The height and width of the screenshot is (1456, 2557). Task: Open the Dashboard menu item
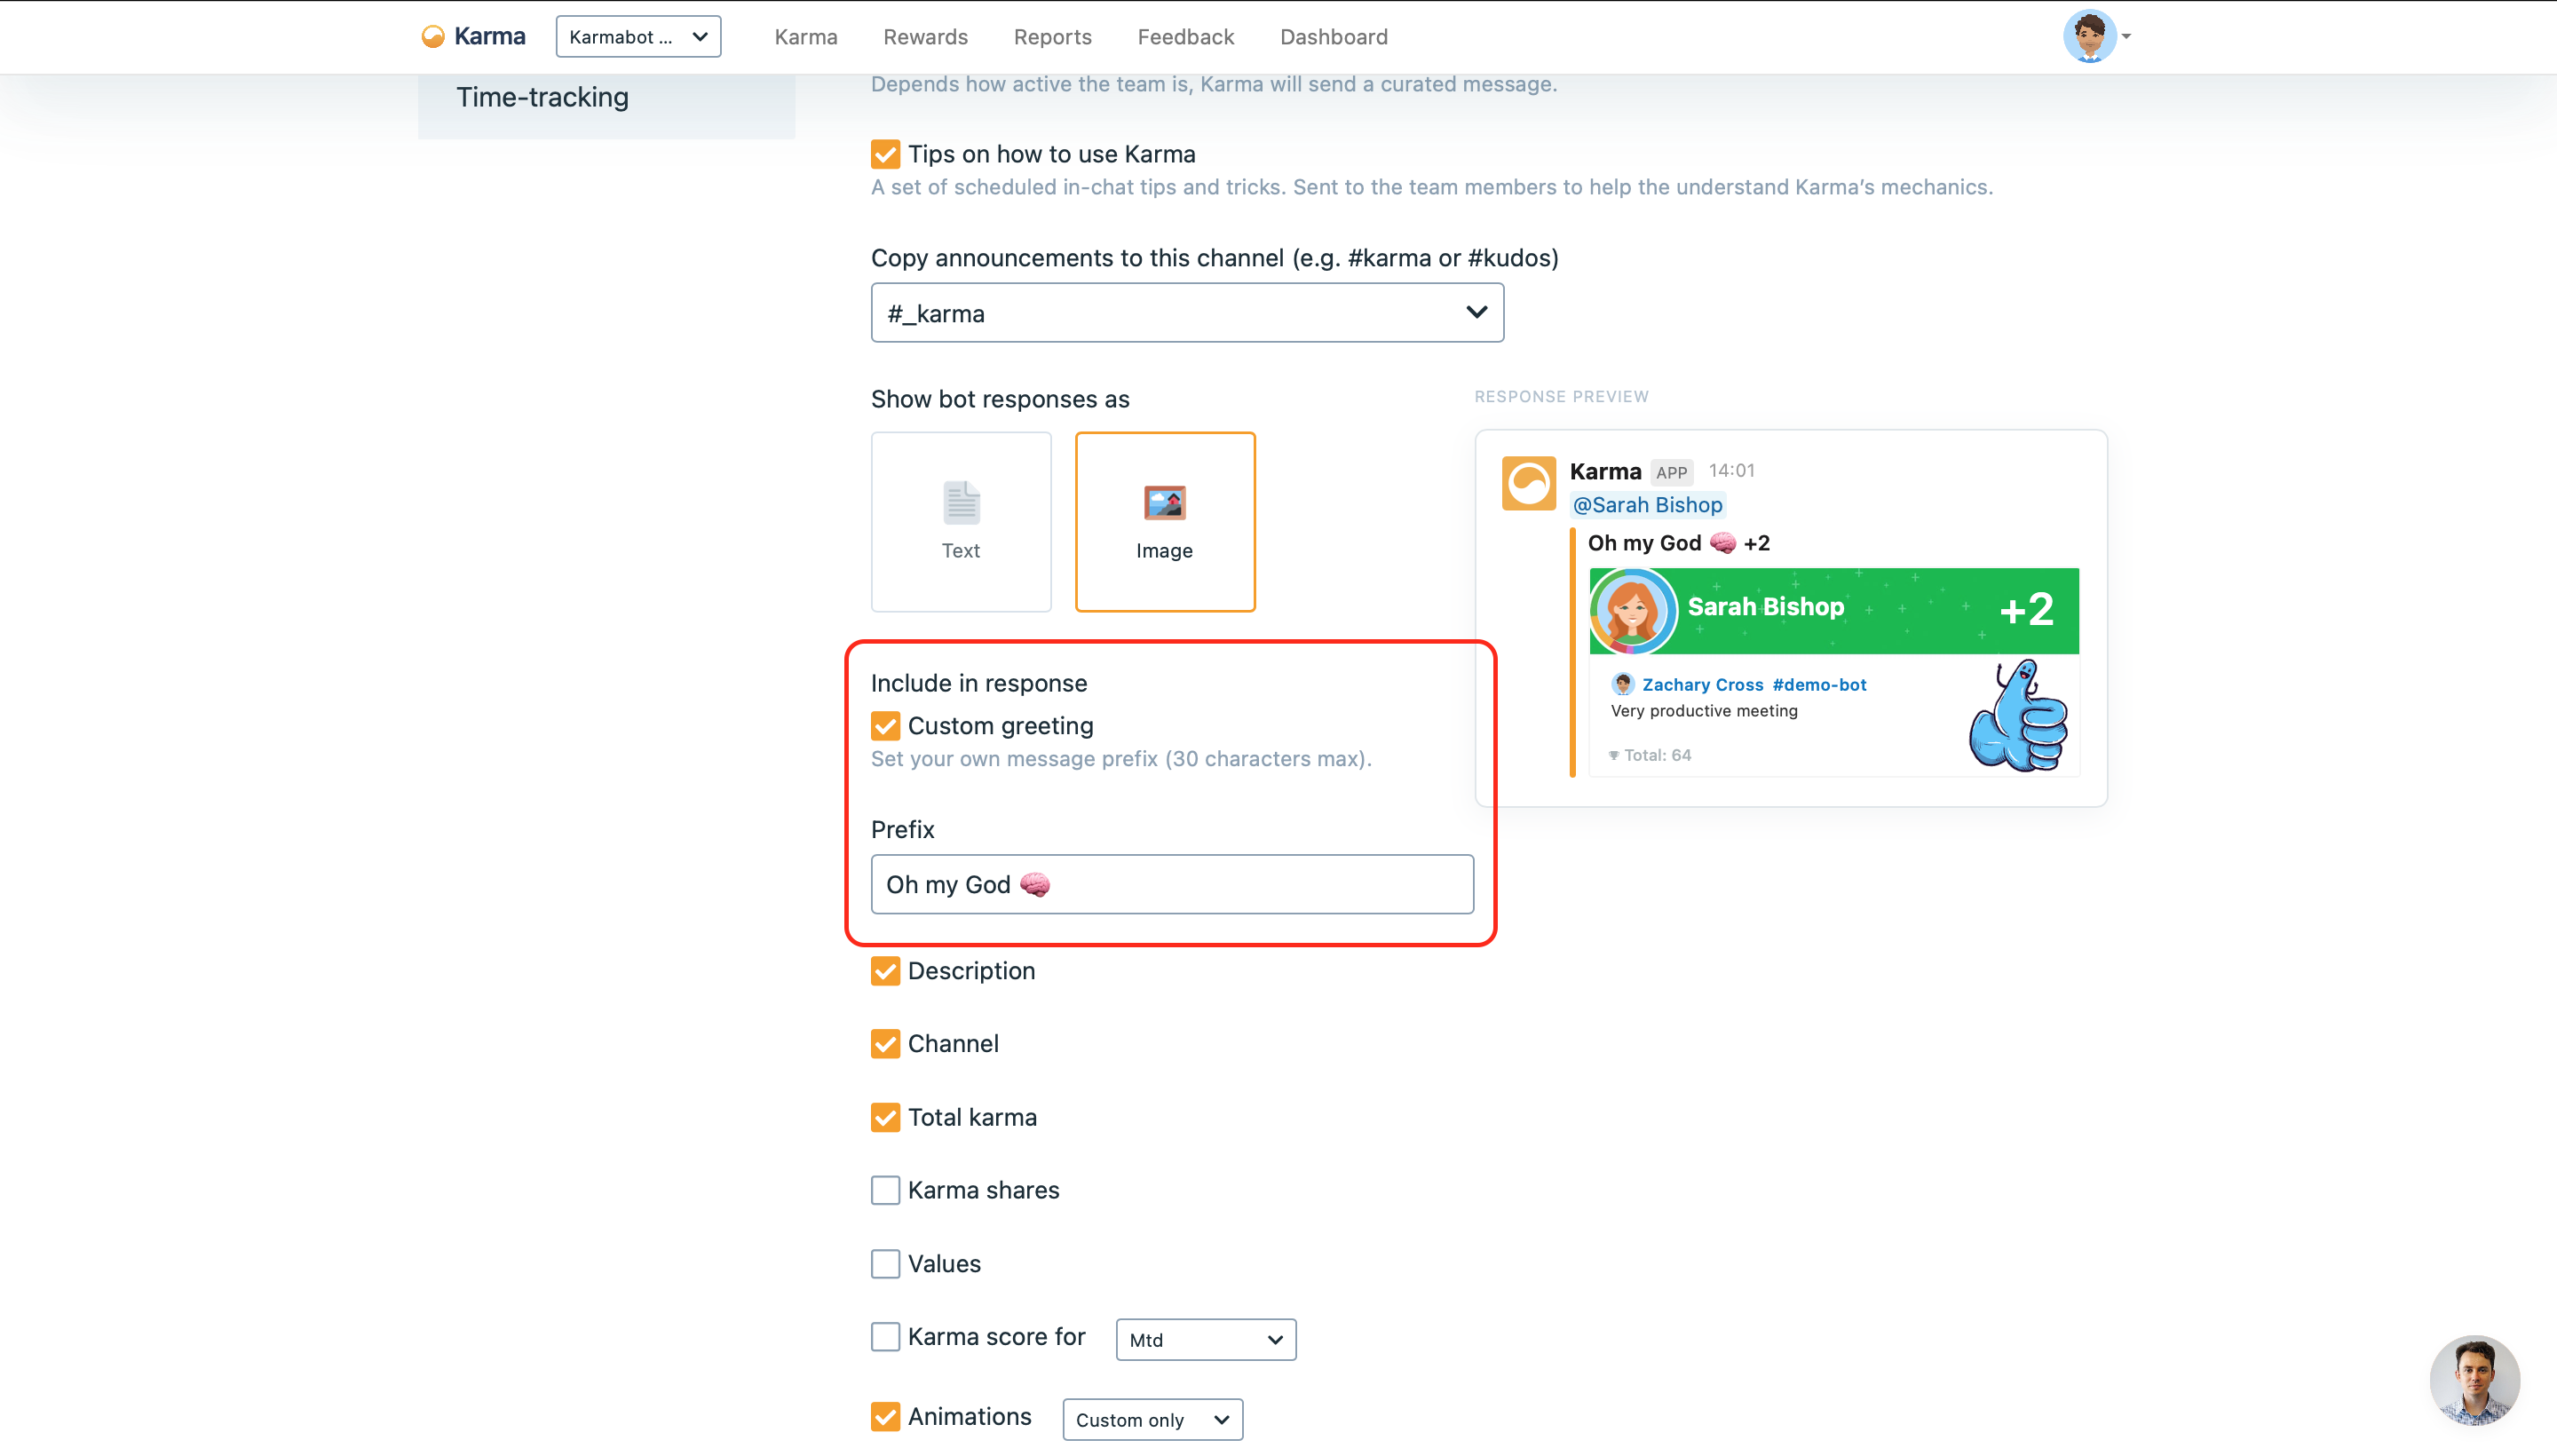pos(1333,37)
